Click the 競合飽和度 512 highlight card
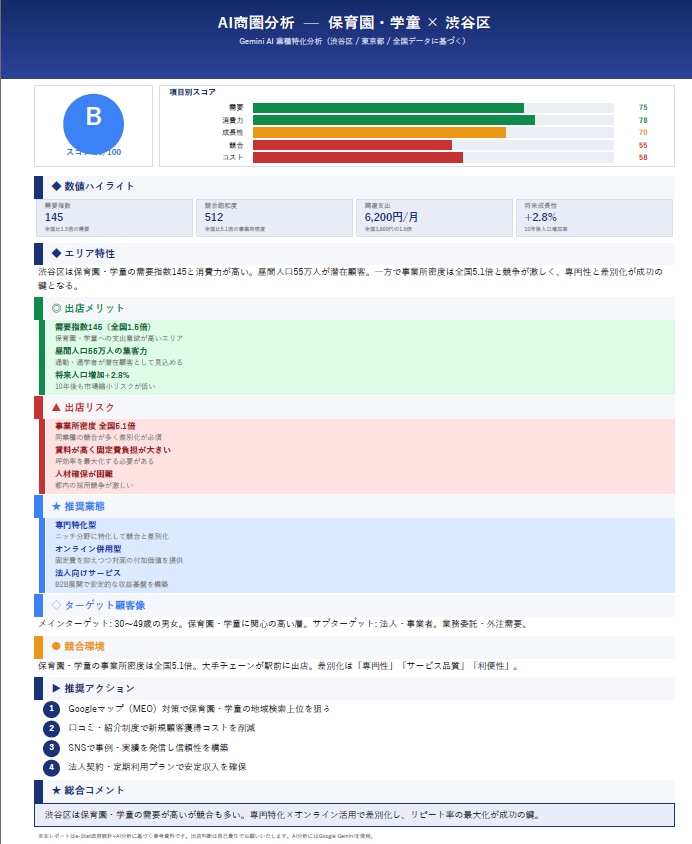The width and height of the screenshot is (692, 844). (274, 218)
